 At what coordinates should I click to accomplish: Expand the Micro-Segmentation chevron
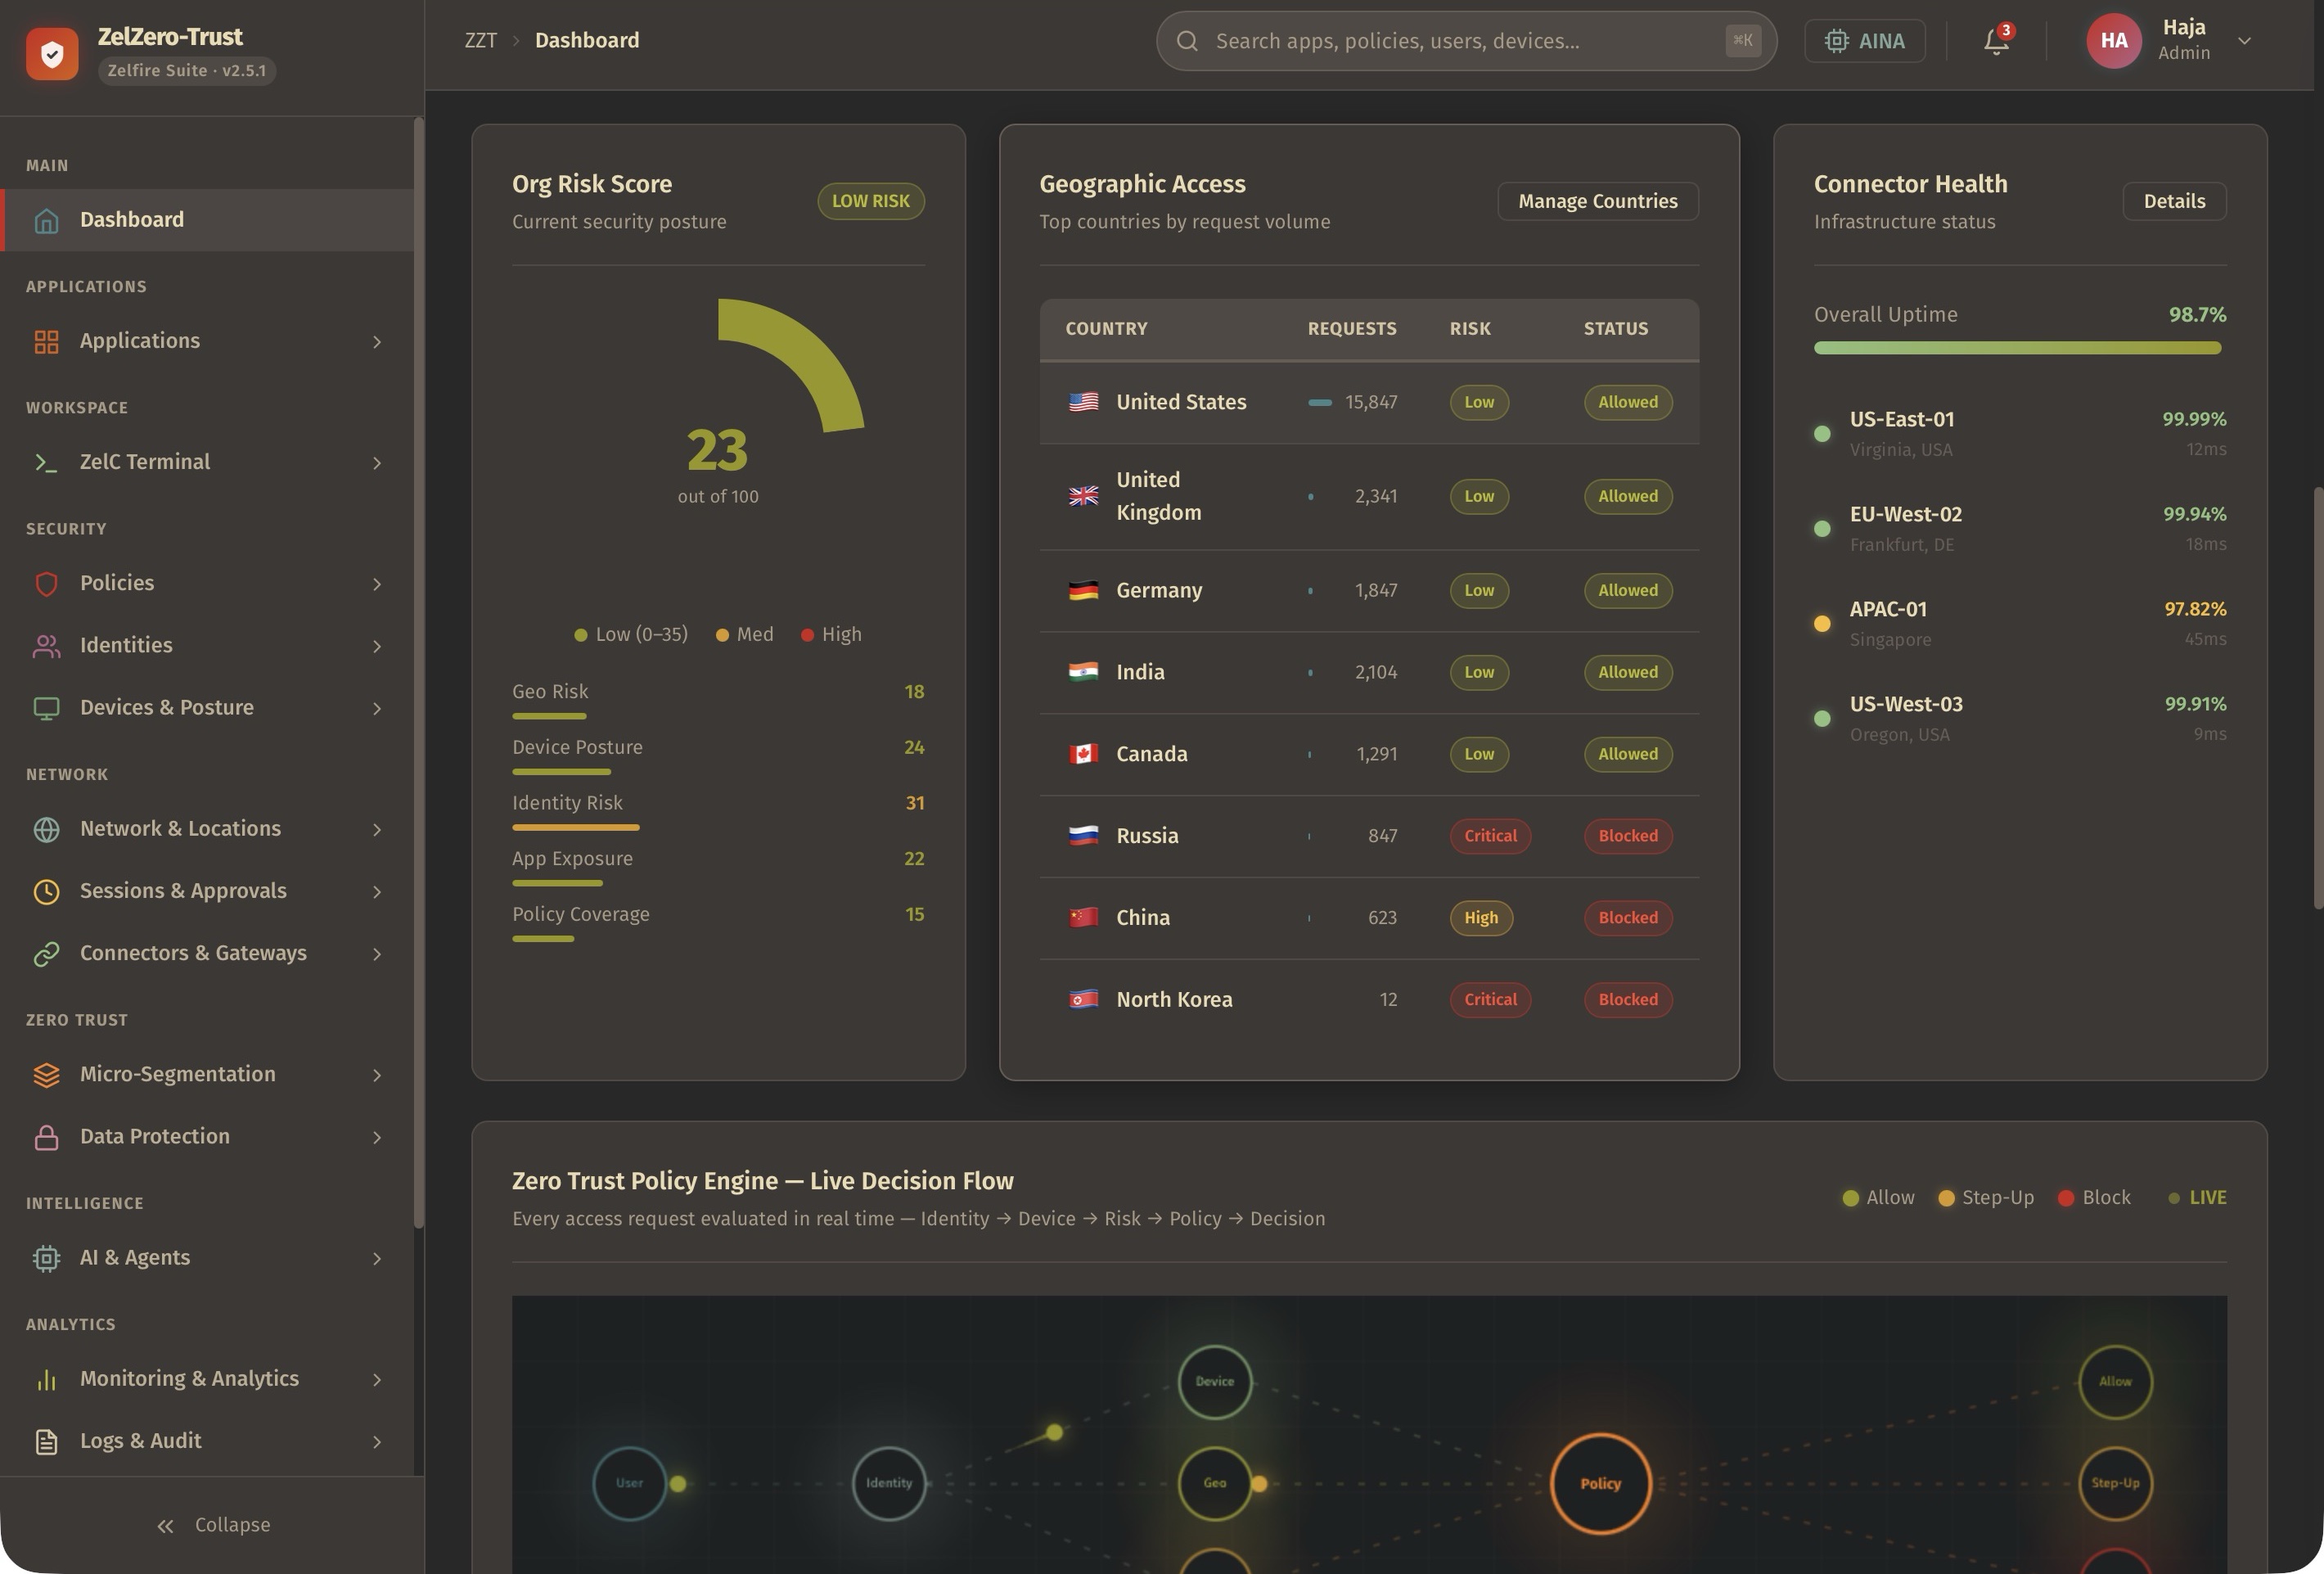377,1075
